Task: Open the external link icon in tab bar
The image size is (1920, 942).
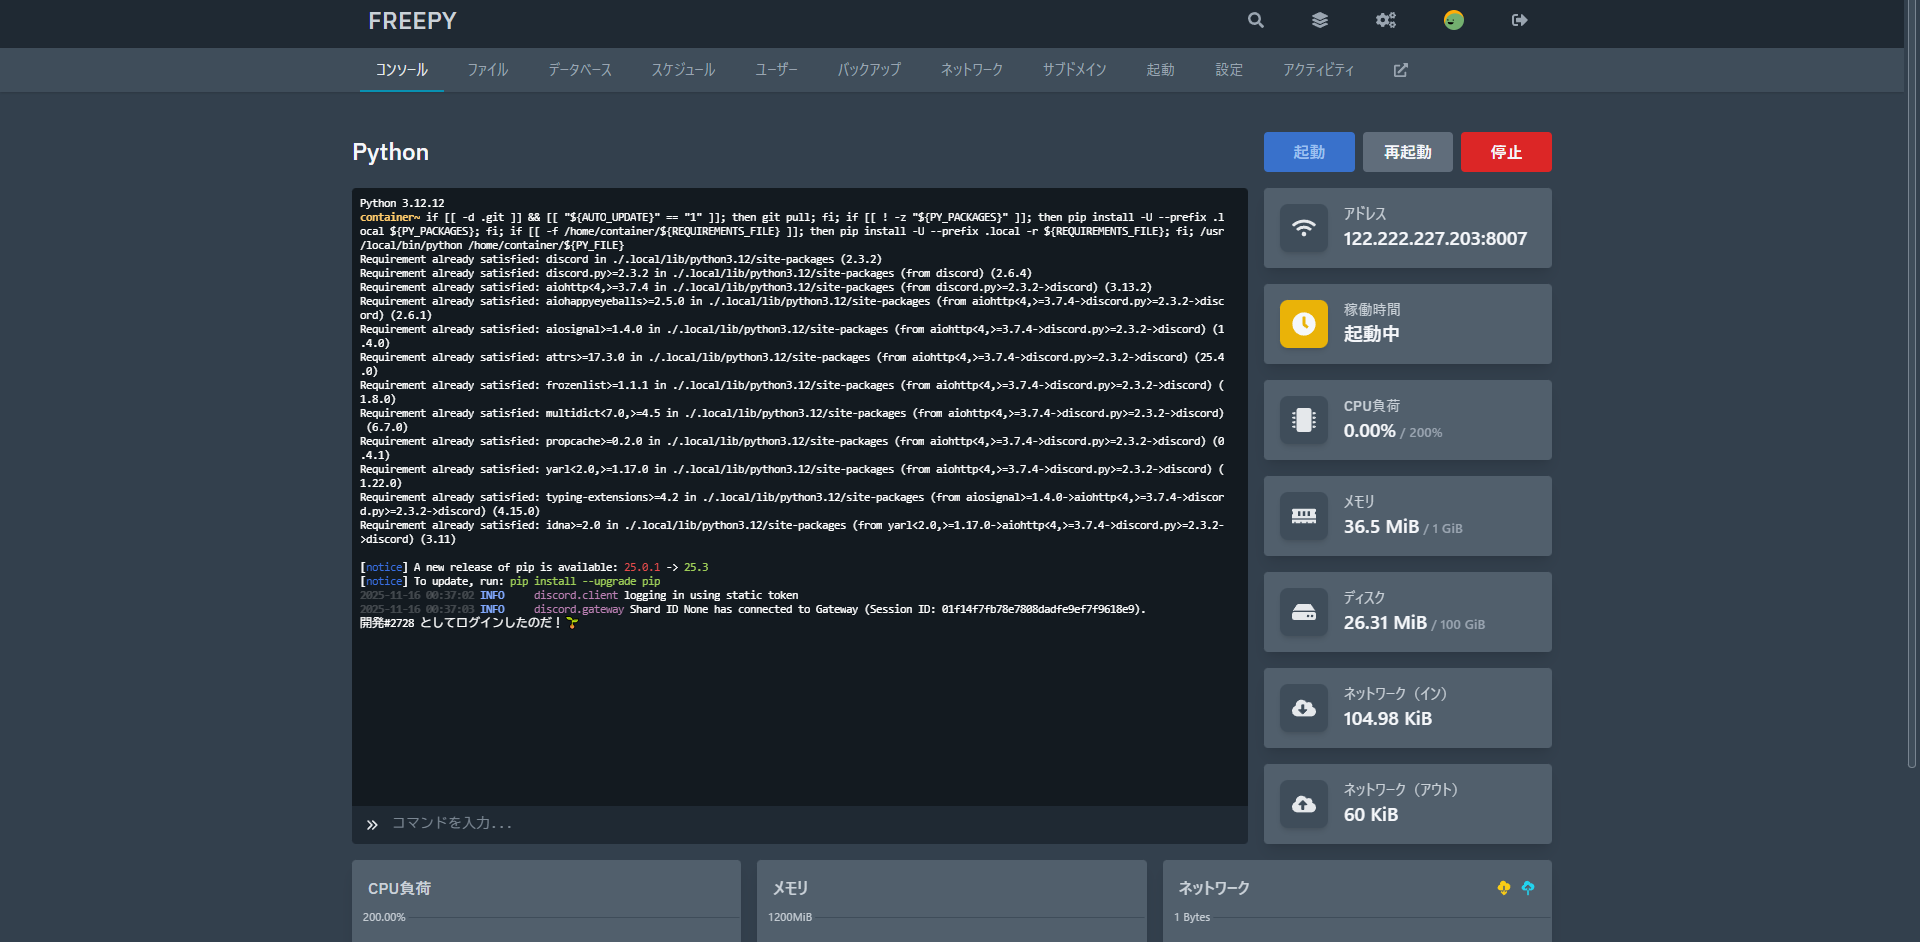Action: click(x=1400, y=70)
